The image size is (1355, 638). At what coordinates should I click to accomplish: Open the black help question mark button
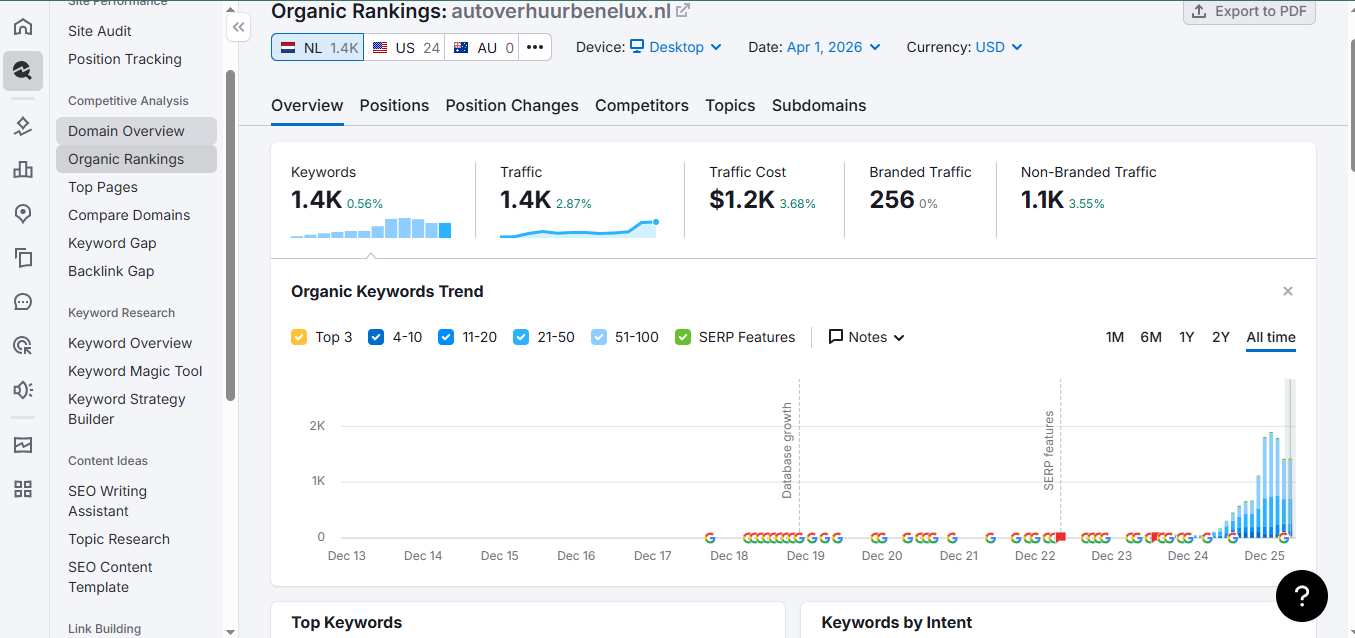[1302, 597]
